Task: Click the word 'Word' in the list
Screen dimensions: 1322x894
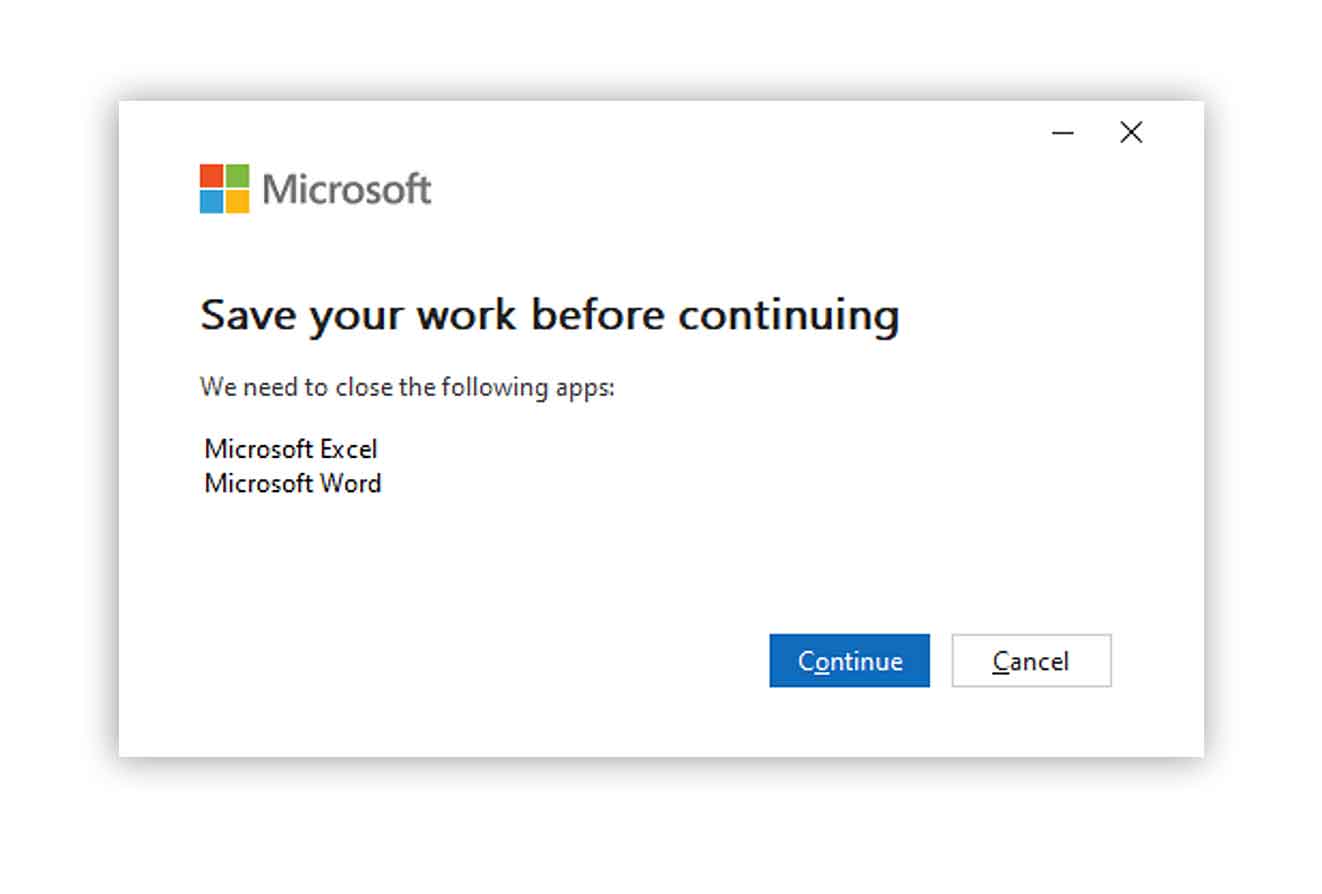Action: pyautogui.click(x=350, y=484)
